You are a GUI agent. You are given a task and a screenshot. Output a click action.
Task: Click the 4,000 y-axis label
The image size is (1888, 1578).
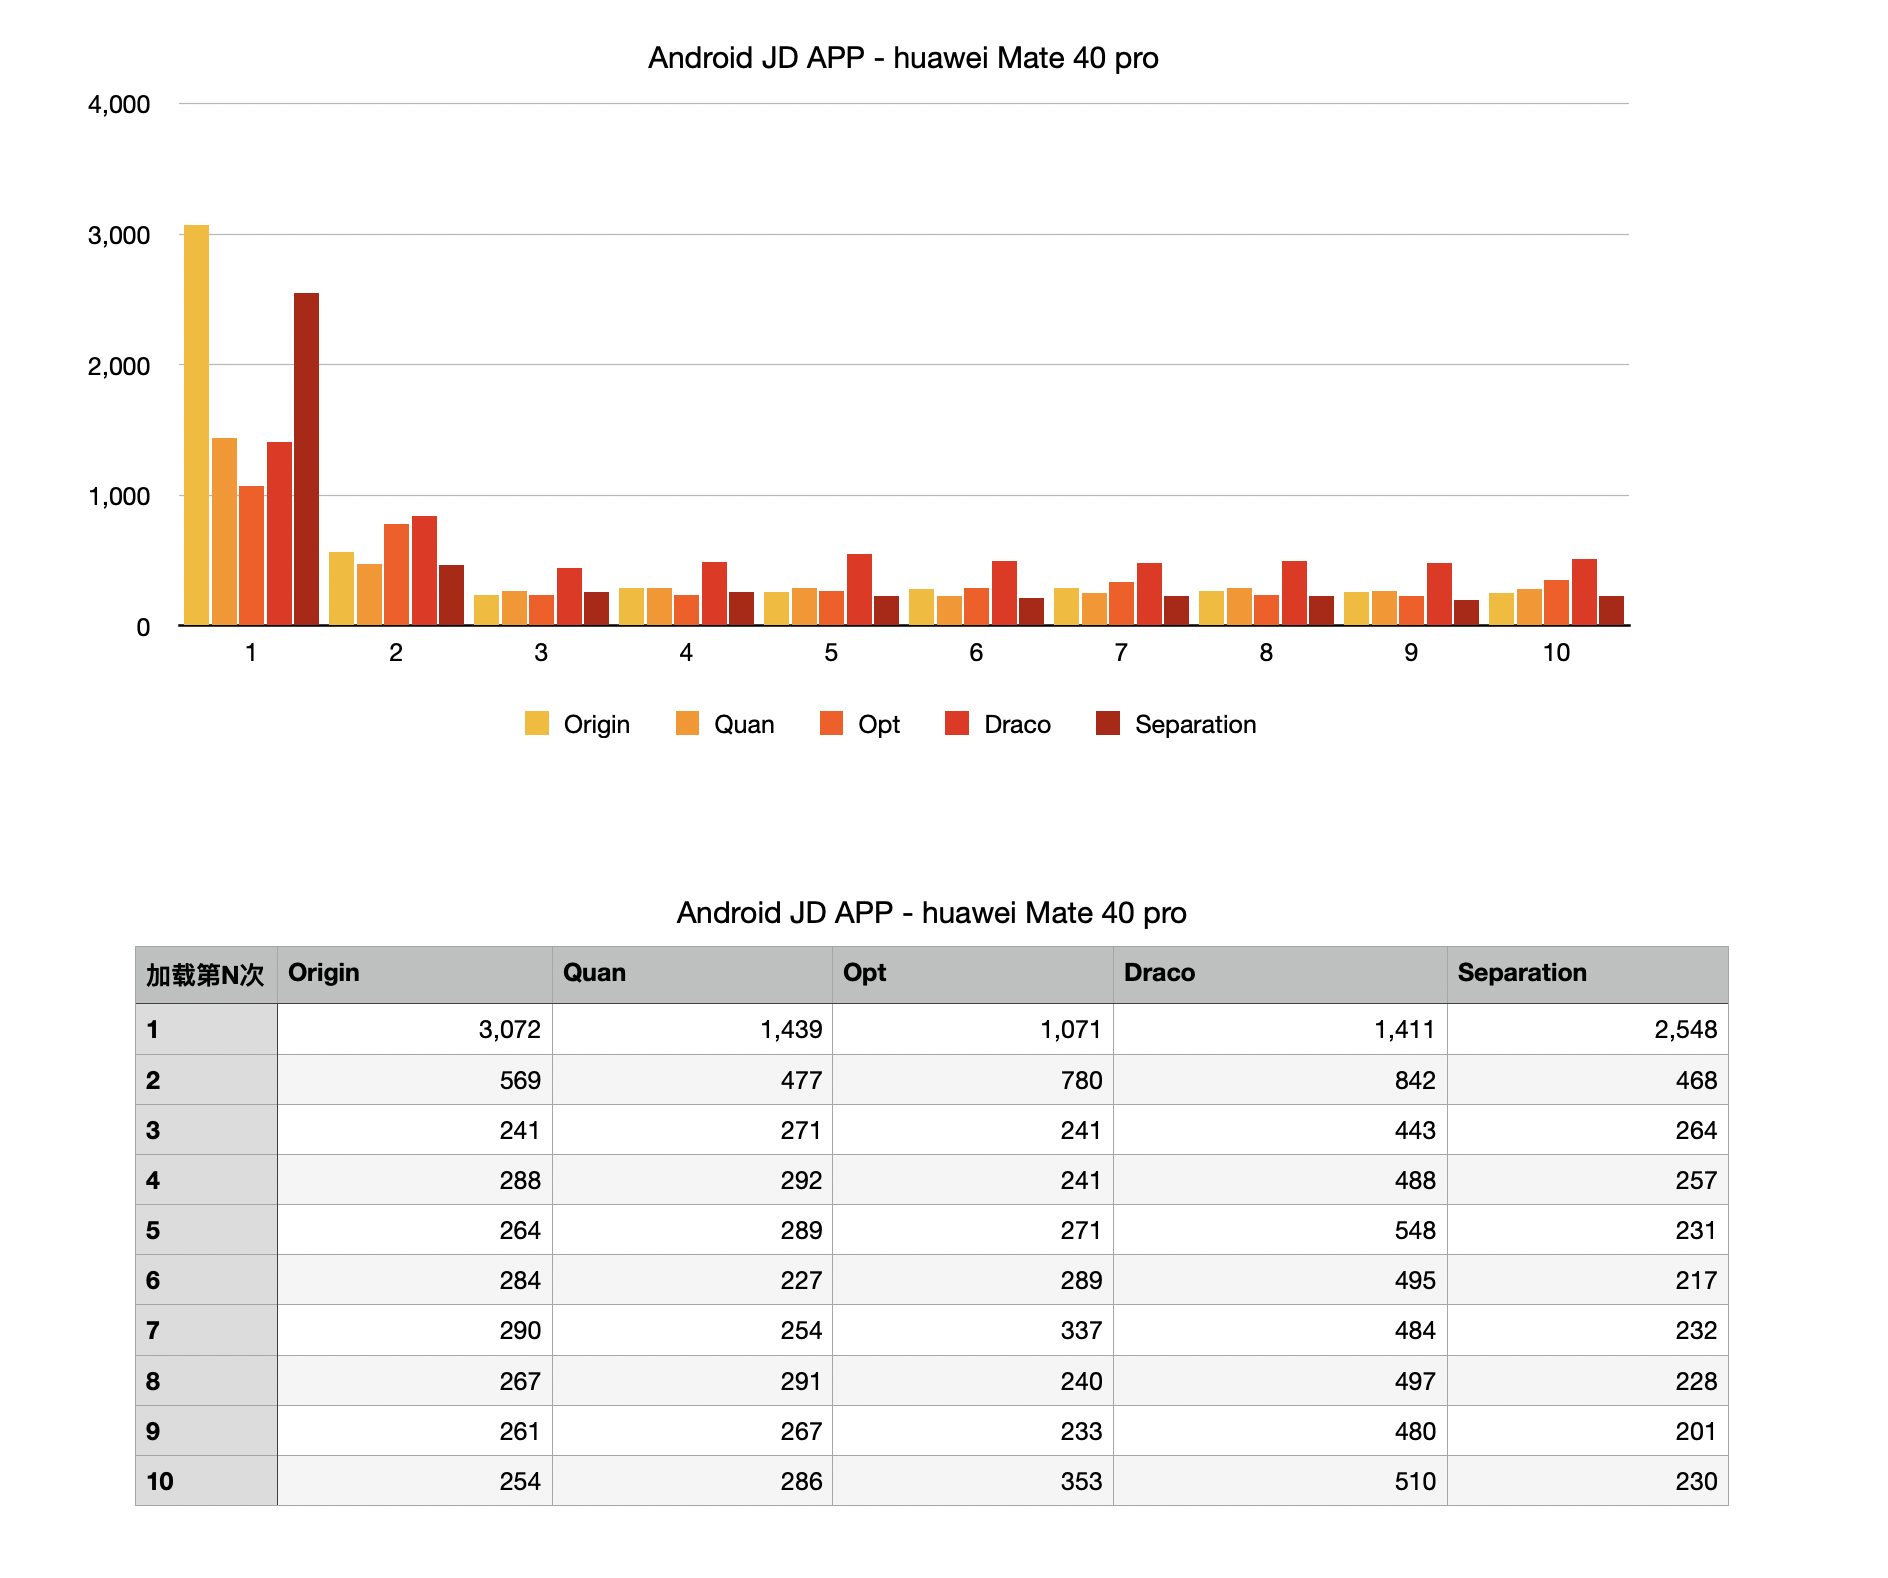point(119,104)
